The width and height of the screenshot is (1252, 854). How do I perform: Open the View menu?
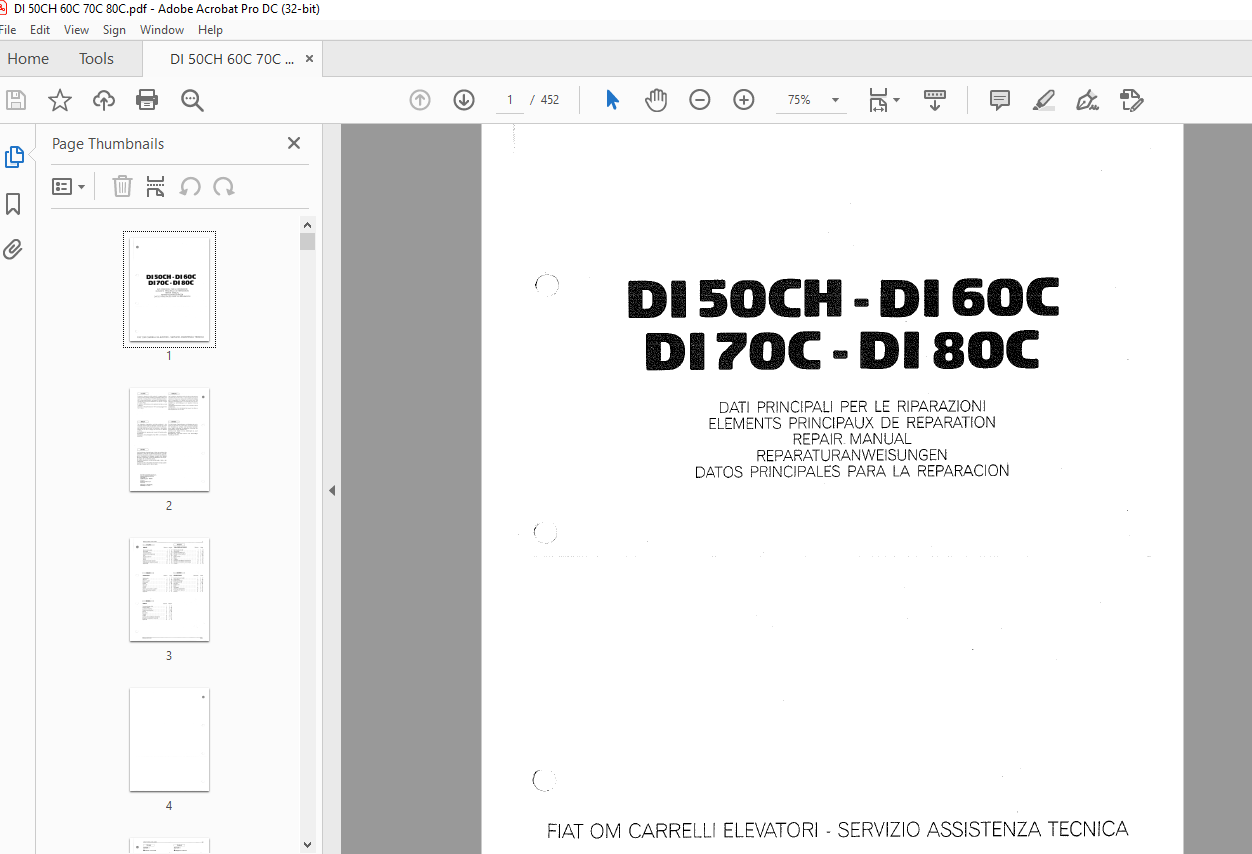click(76, 30)
